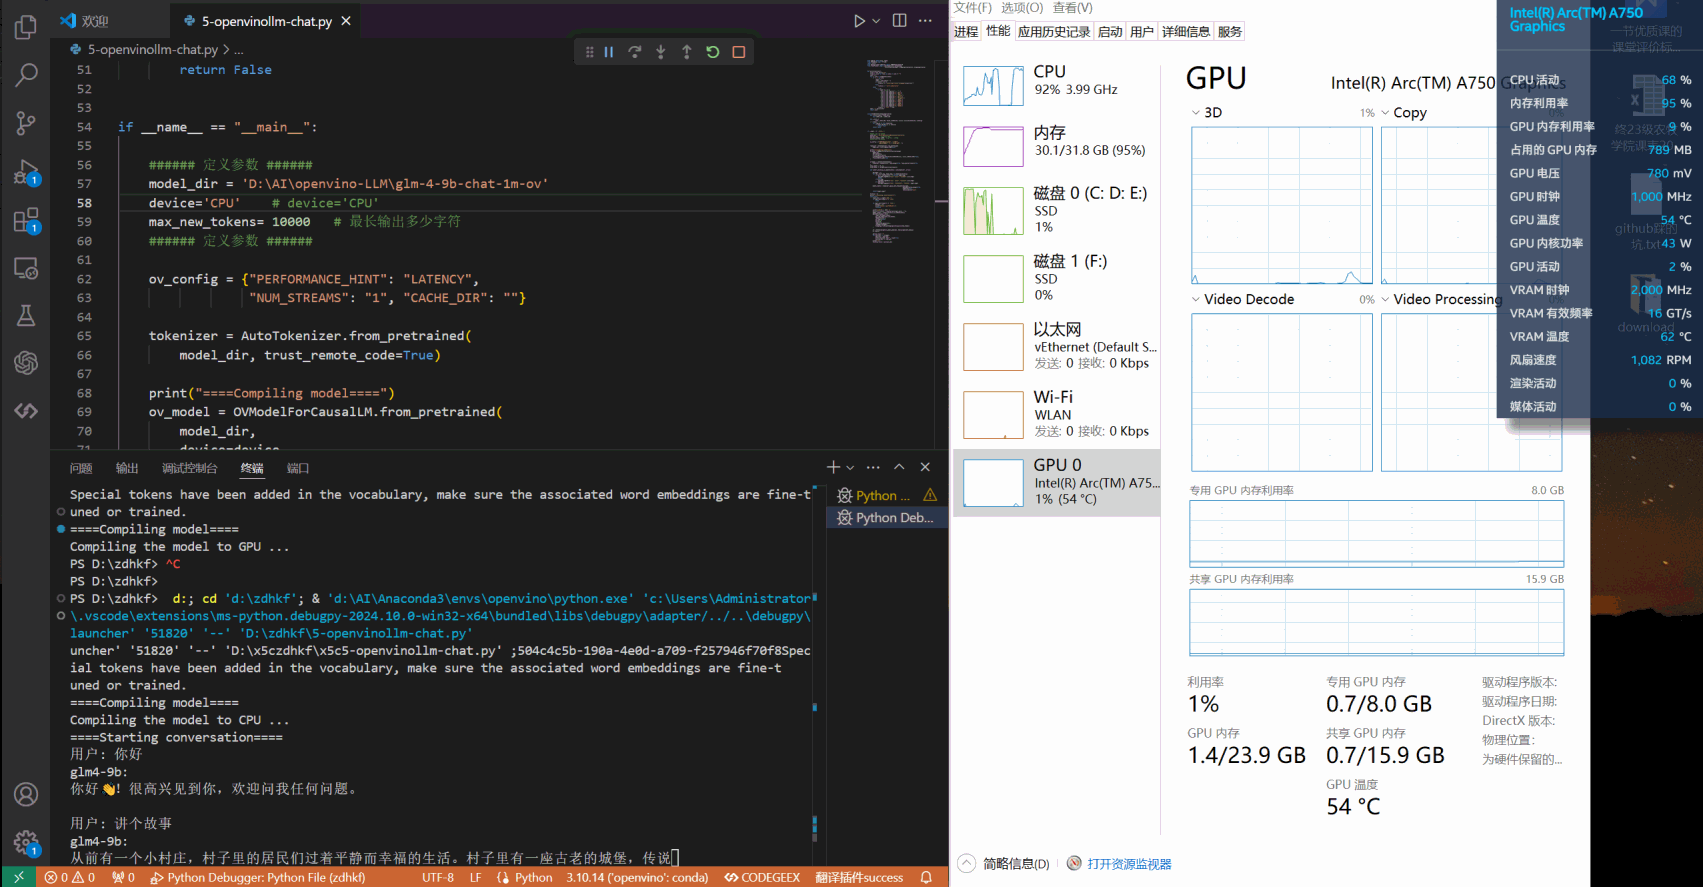Select 内存 performance entry
The height and width of the screenshot is (887, 1703).
(x=1057, y=146)
